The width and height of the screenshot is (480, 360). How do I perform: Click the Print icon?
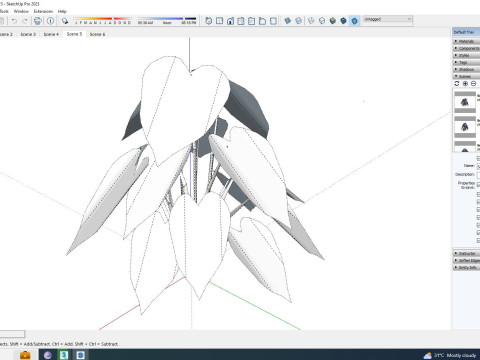tap(38, 21)
